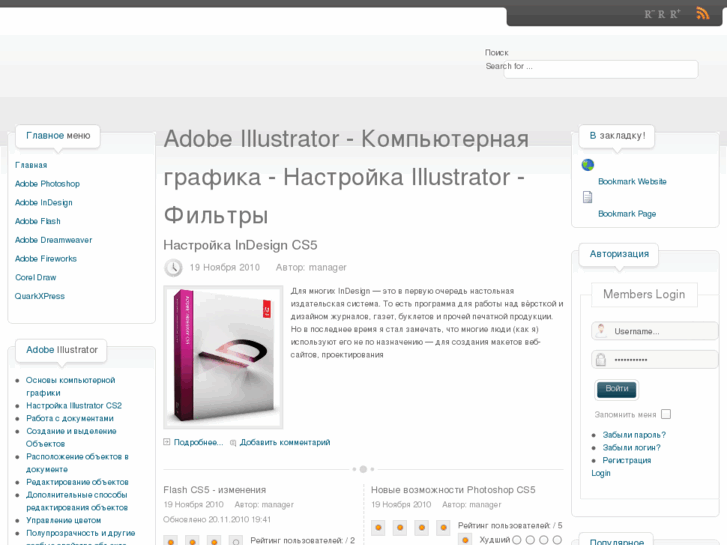Reset font size with middle R icon
Image resolution: width=727 pixels, height=545 pixels.
[661, 14]
